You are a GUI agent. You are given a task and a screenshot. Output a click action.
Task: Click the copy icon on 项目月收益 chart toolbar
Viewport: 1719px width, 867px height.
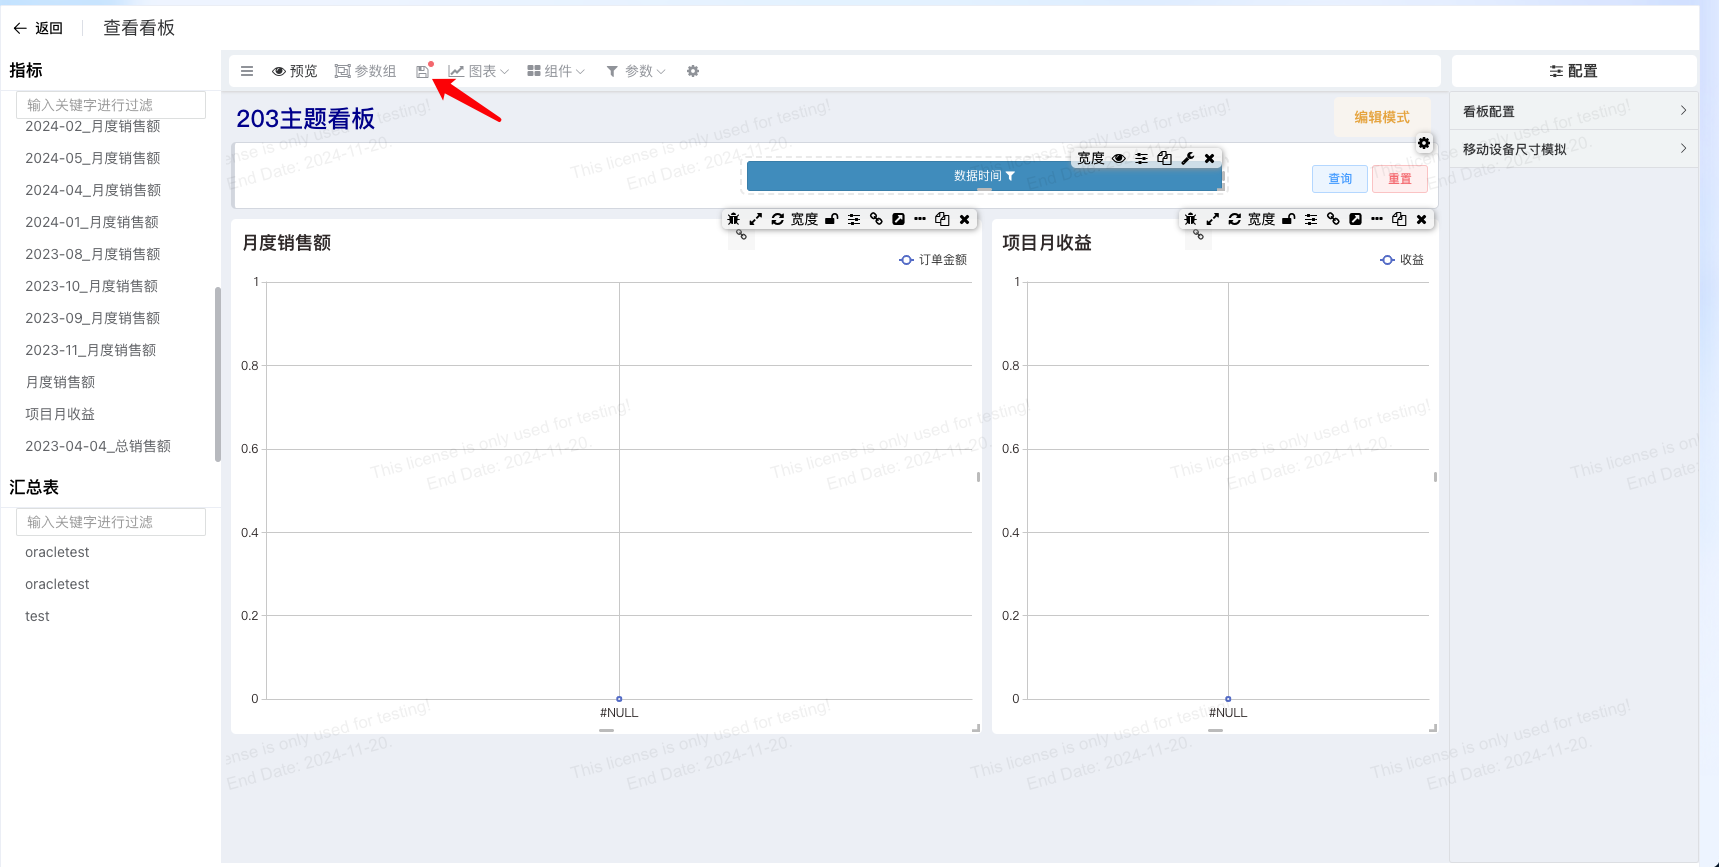1399,219
